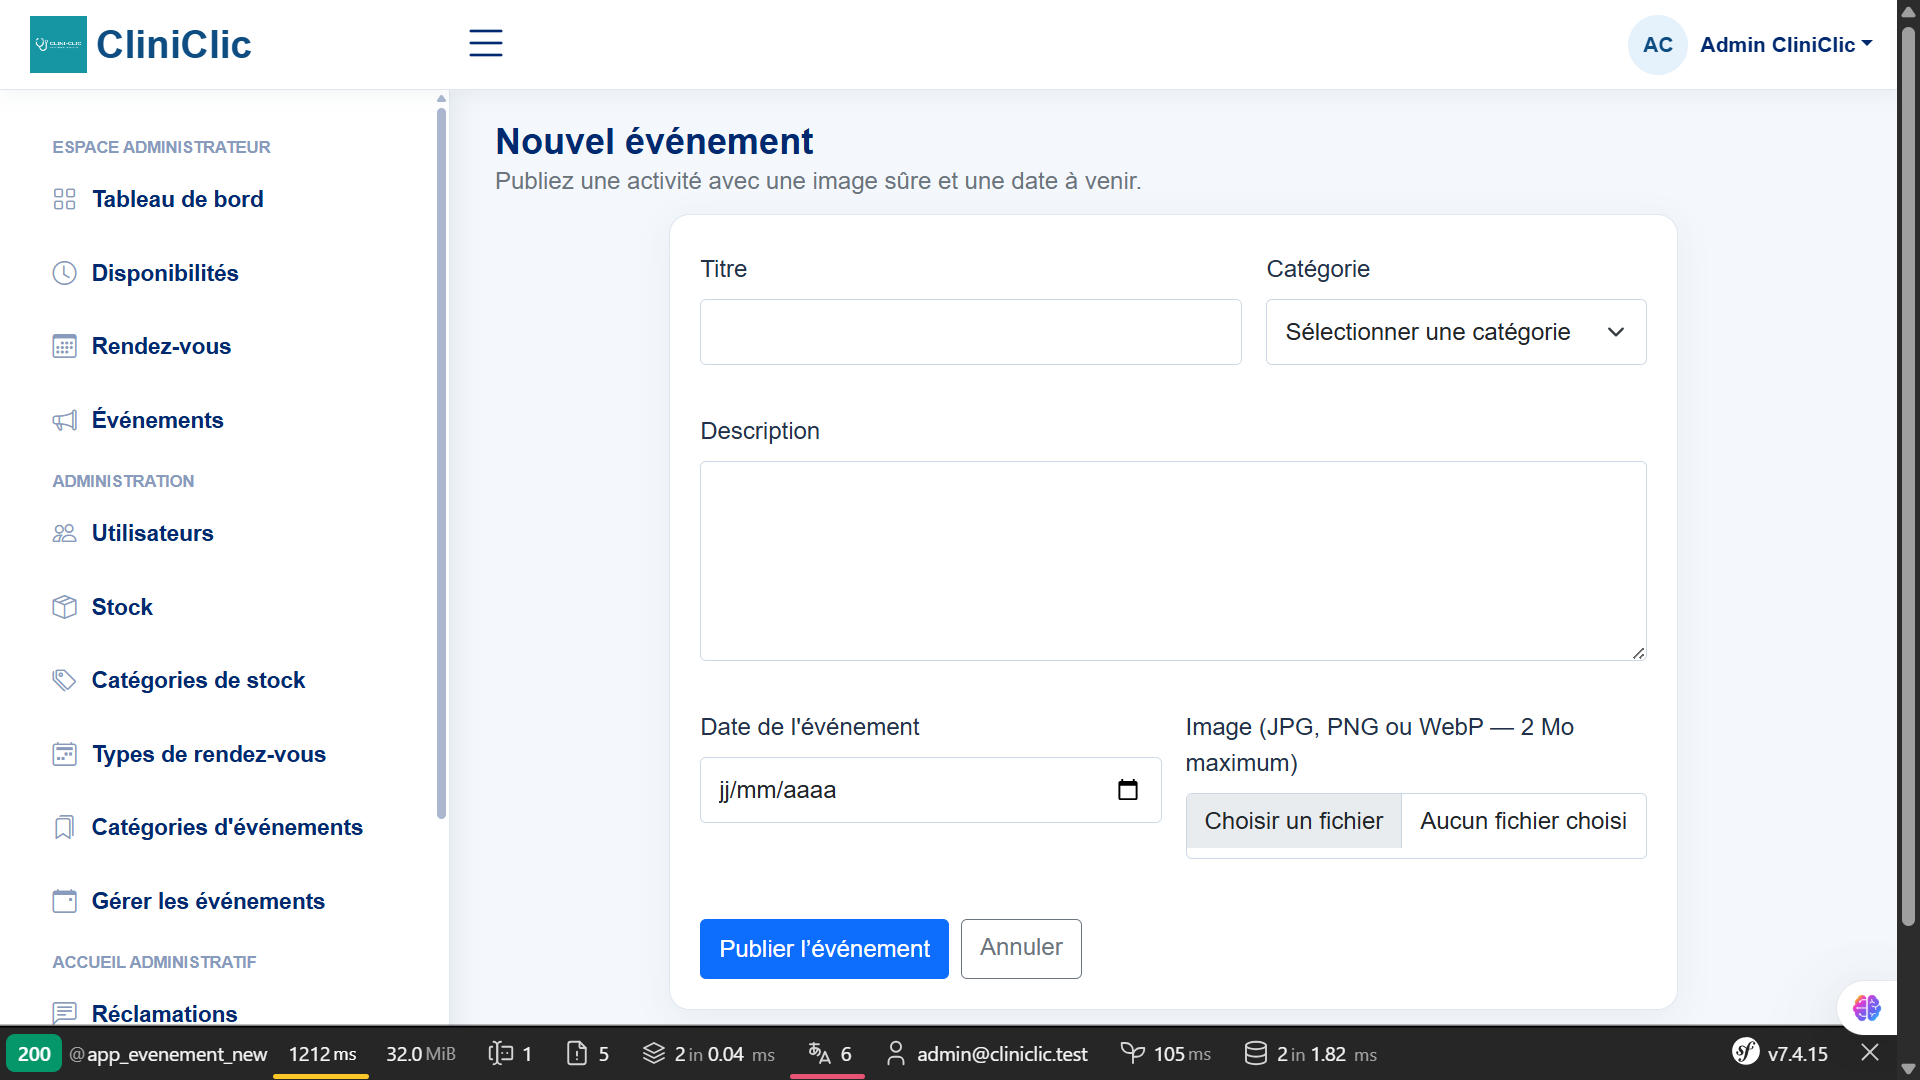Click the Nouvel événement heading
The height and width of the screenshot is (1080, 1920).
(654, 141)
